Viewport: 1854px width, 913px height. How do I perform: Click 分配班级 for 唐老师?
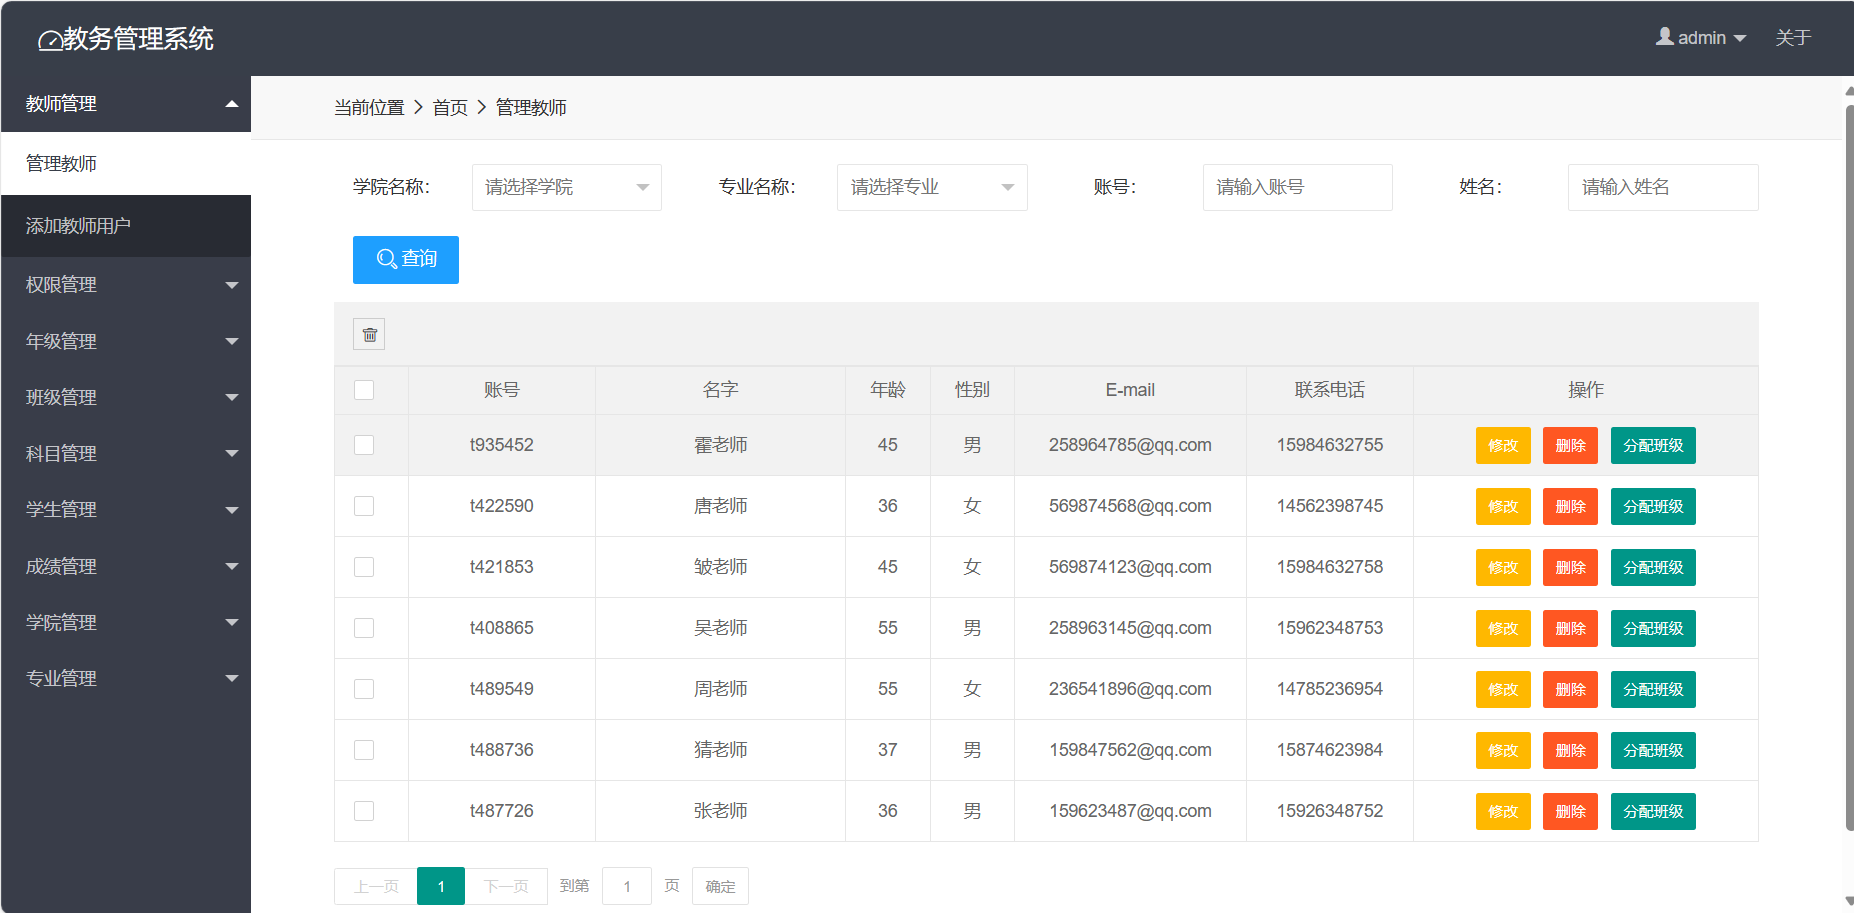[x=1653, y=506]
